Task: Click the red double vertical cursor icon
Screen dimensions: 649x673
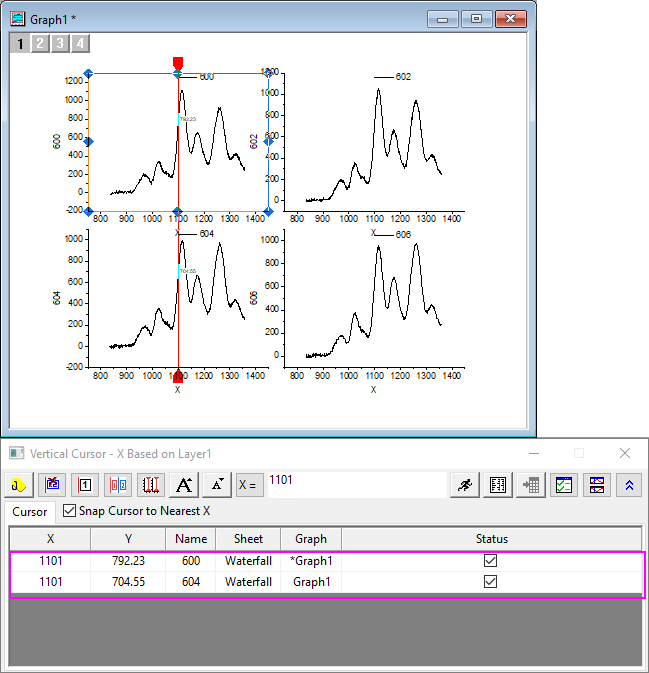Action: (151, 485)
